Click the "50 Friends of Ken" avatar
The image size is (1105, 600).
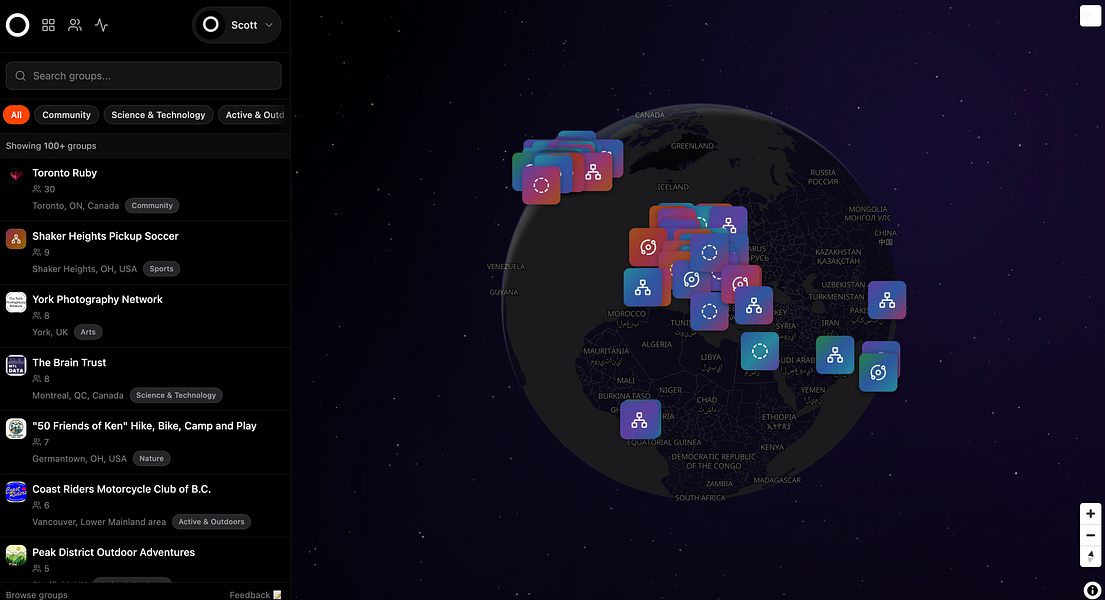[x=16, y=429]
